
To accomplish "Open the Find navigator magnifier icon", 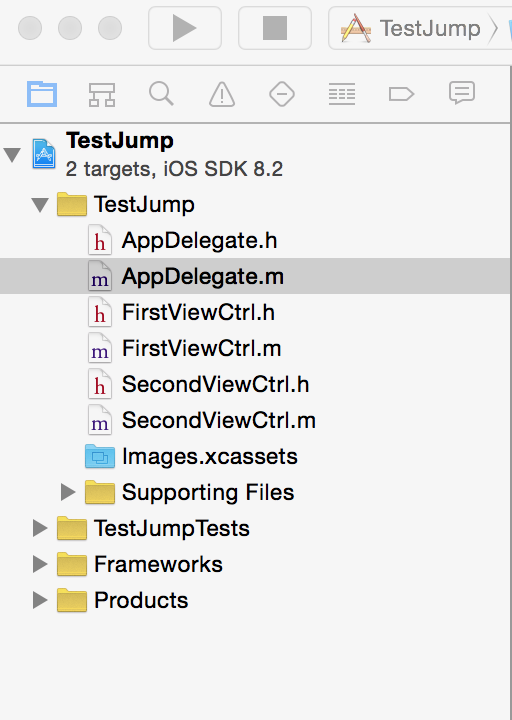I will pos(161,94).
